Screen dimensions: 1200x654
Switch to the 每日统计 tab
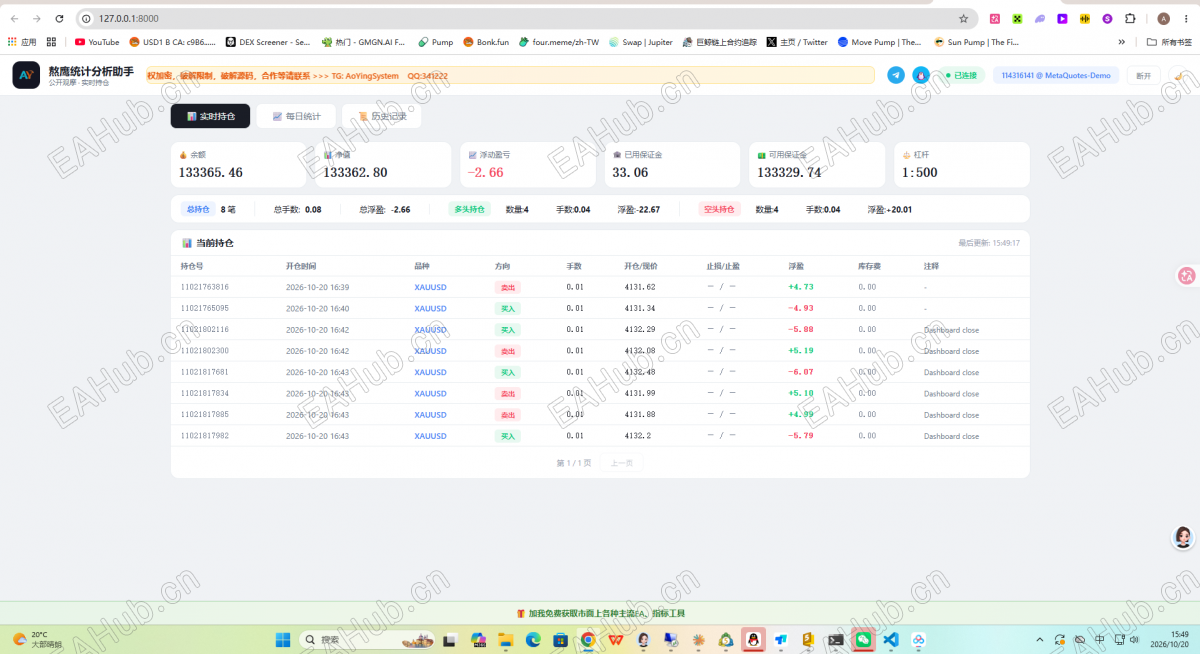pyautogui.click(x=296, y=116)
